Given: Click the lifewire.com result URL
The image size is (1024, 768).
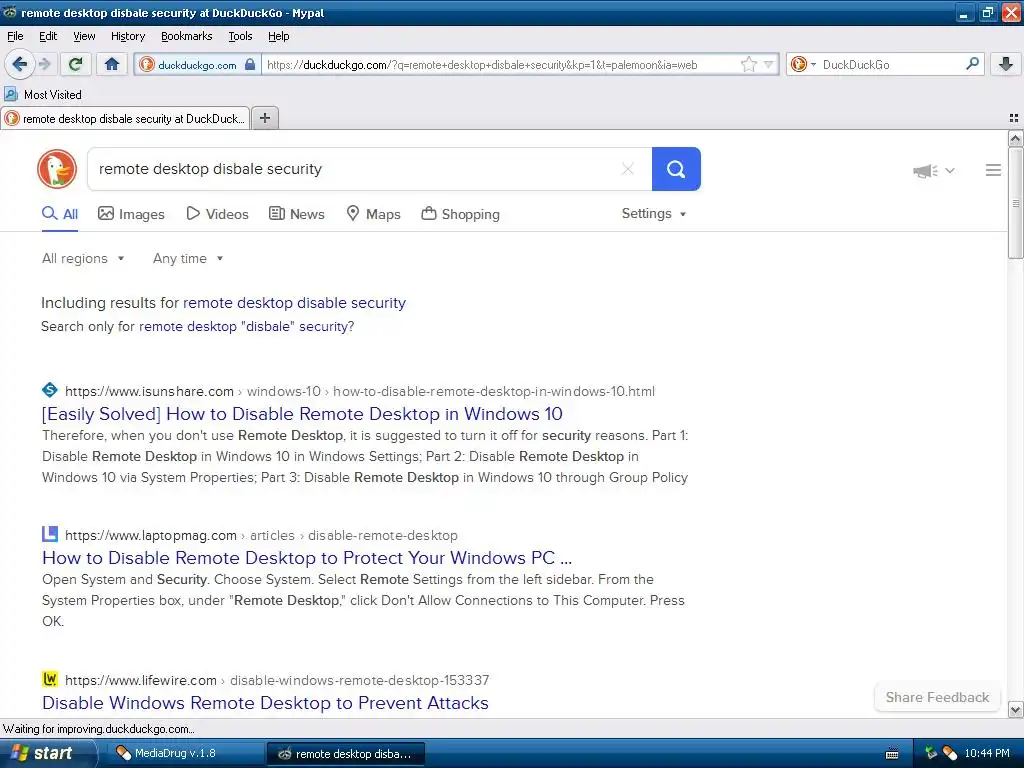Looking at the screenshot, I should pyautogui.click(x=277, y=680).
